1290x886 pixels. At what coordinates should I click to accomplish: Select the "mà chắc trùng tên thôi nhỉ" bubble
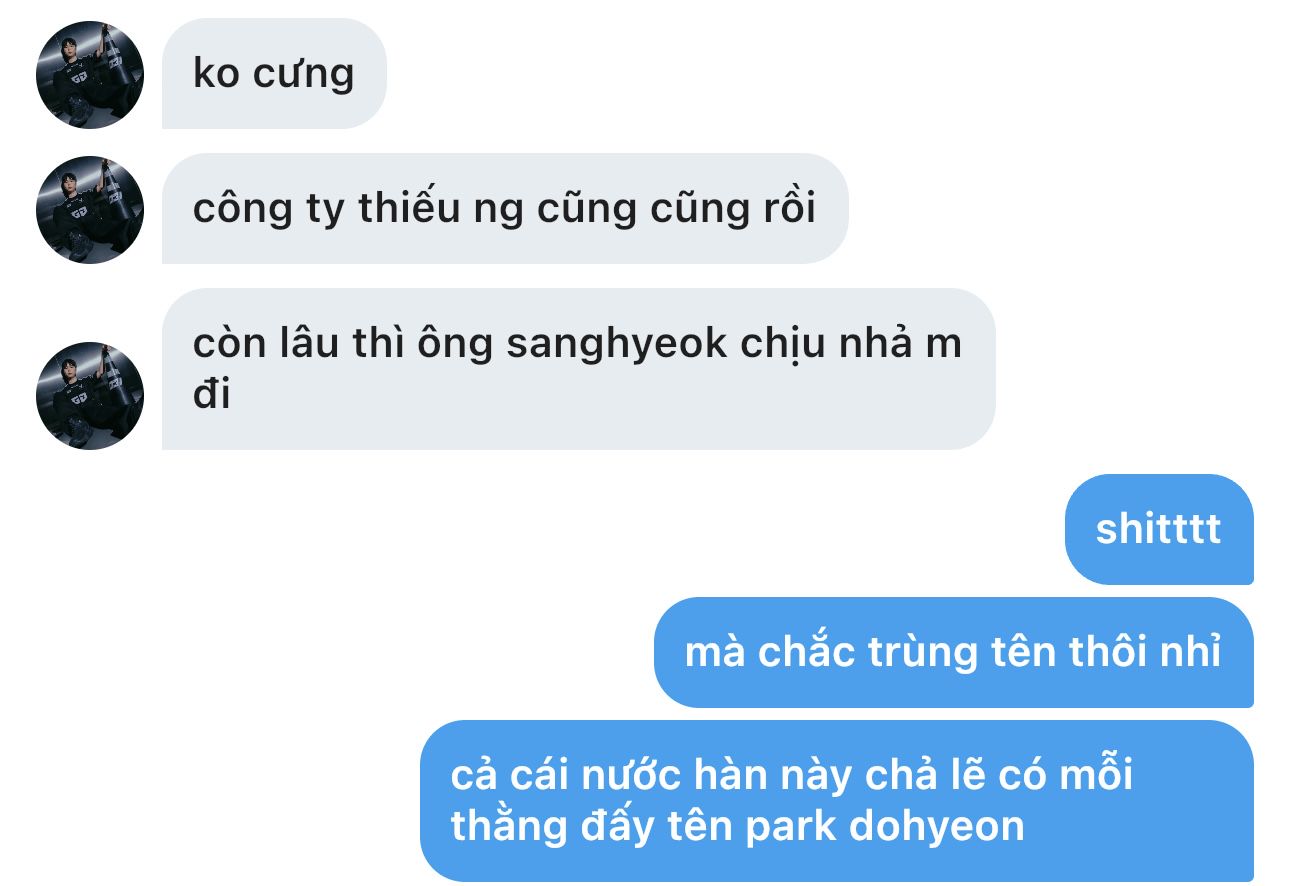(x=954, y=653)
